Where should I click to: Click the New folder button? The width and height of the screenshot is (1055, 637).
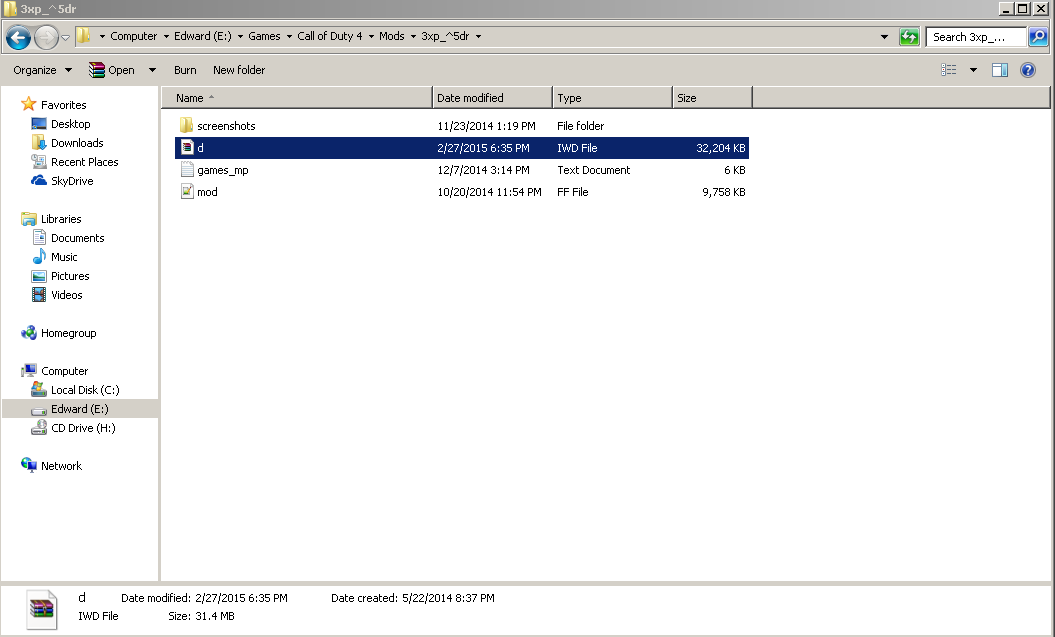click(x=239, y=70)
